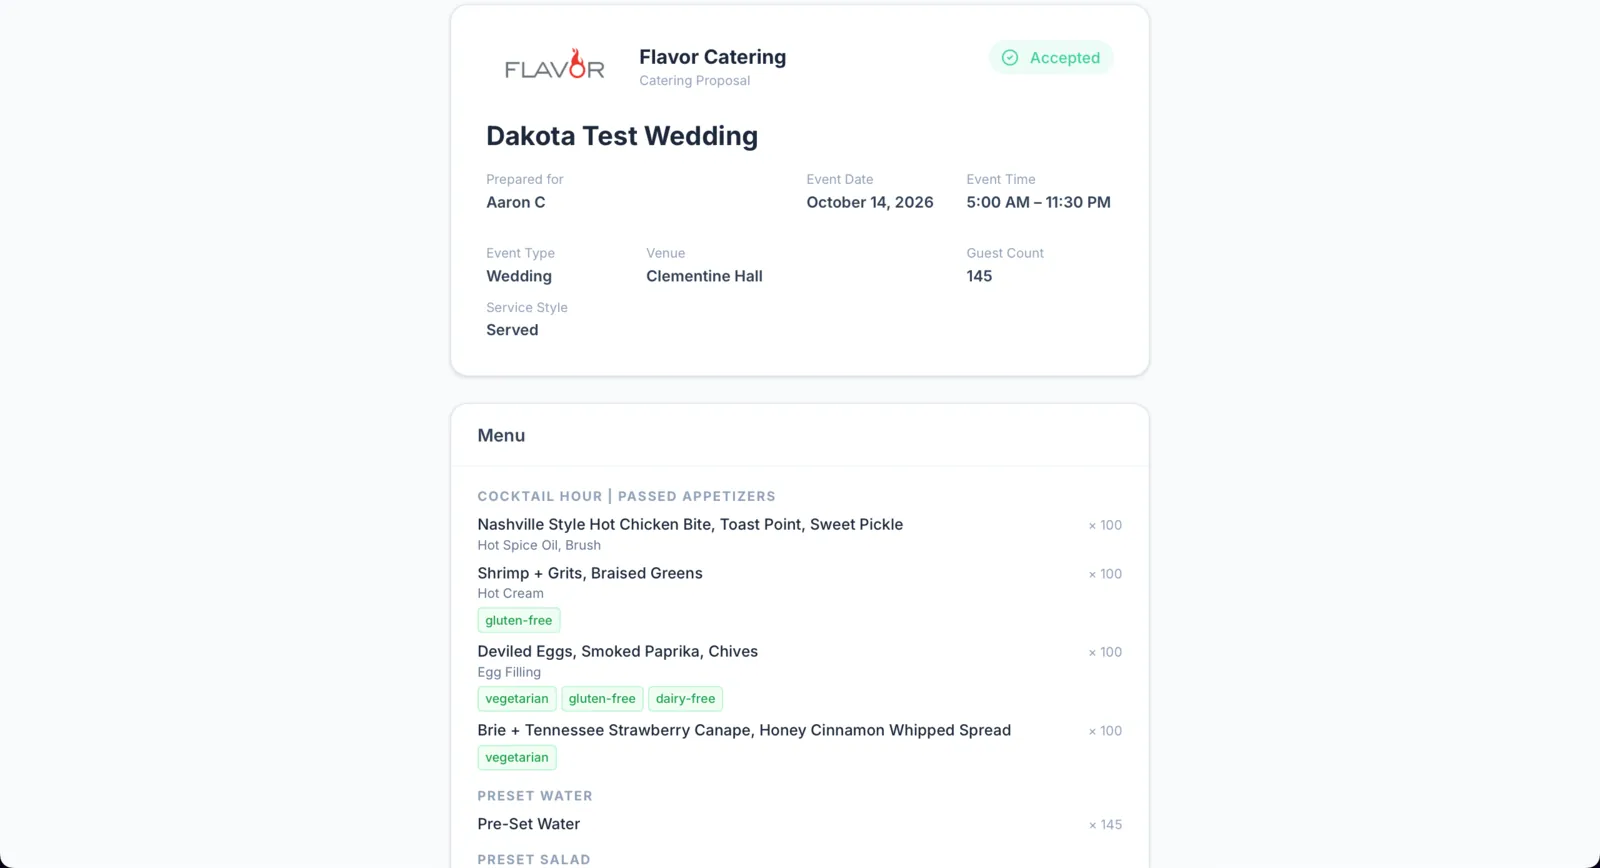The image size is (1600, 868).
Task: Click the 5:00 AM – 11:30 PM time
Action: click(x=1038, y=202)
